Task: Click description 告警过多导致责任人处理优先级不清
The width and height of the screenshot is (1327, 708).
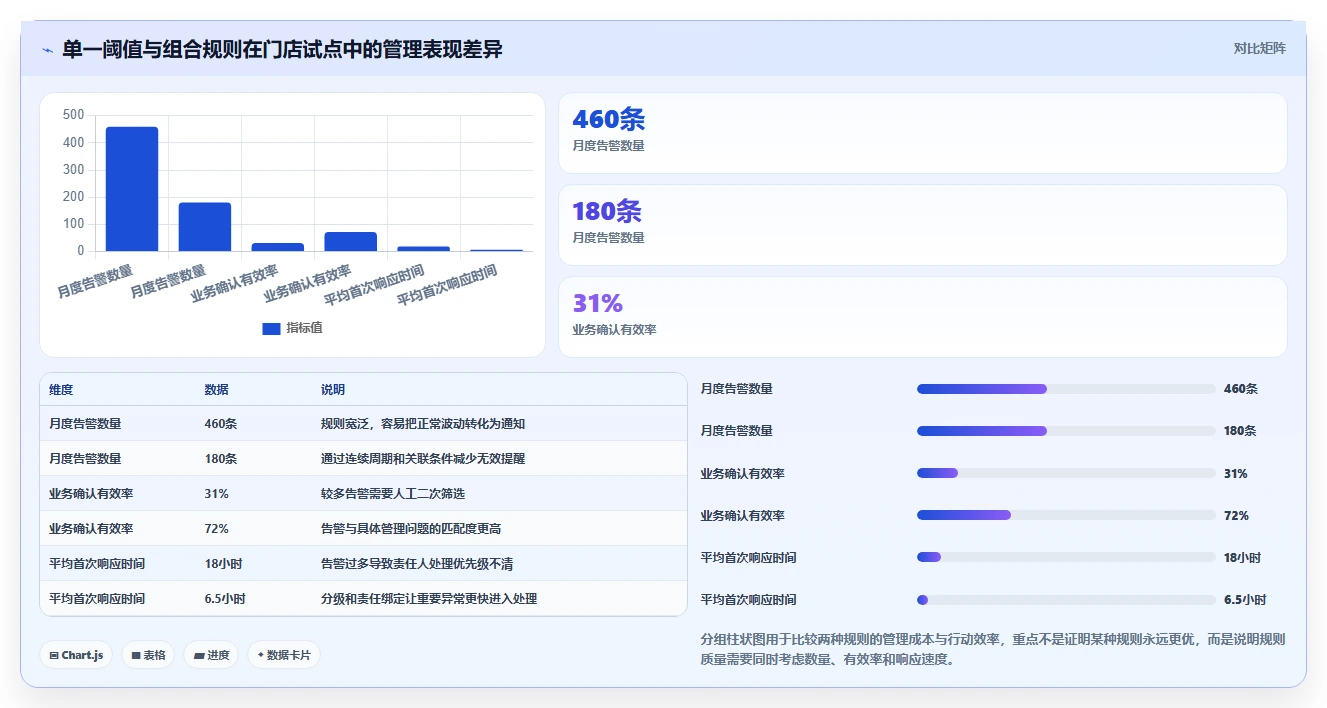Action: coord(417,564)
